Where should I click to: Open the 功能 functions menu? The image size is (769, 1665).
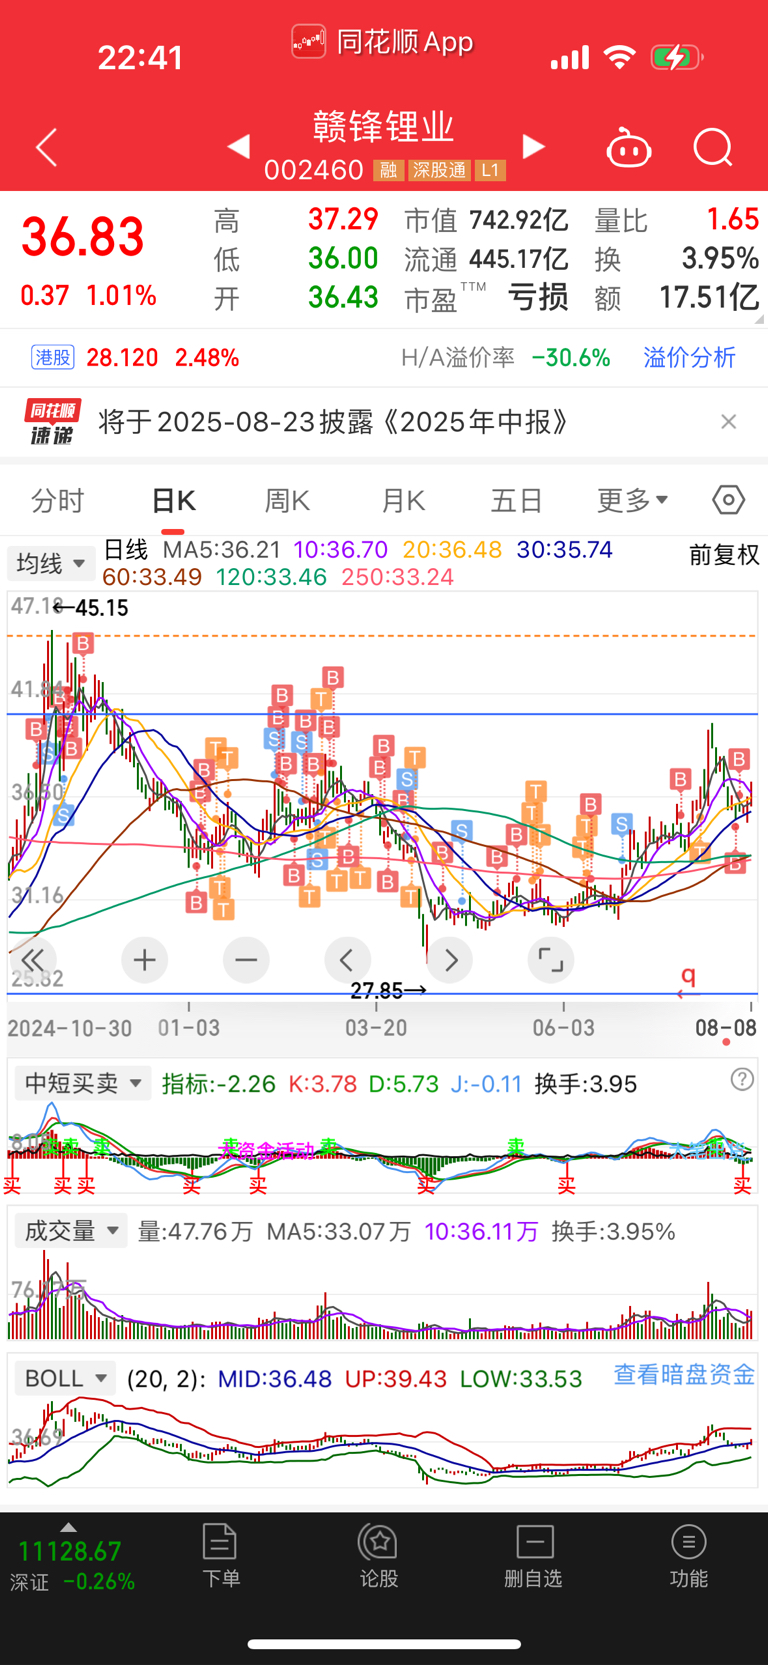[x=689, y=1556]
